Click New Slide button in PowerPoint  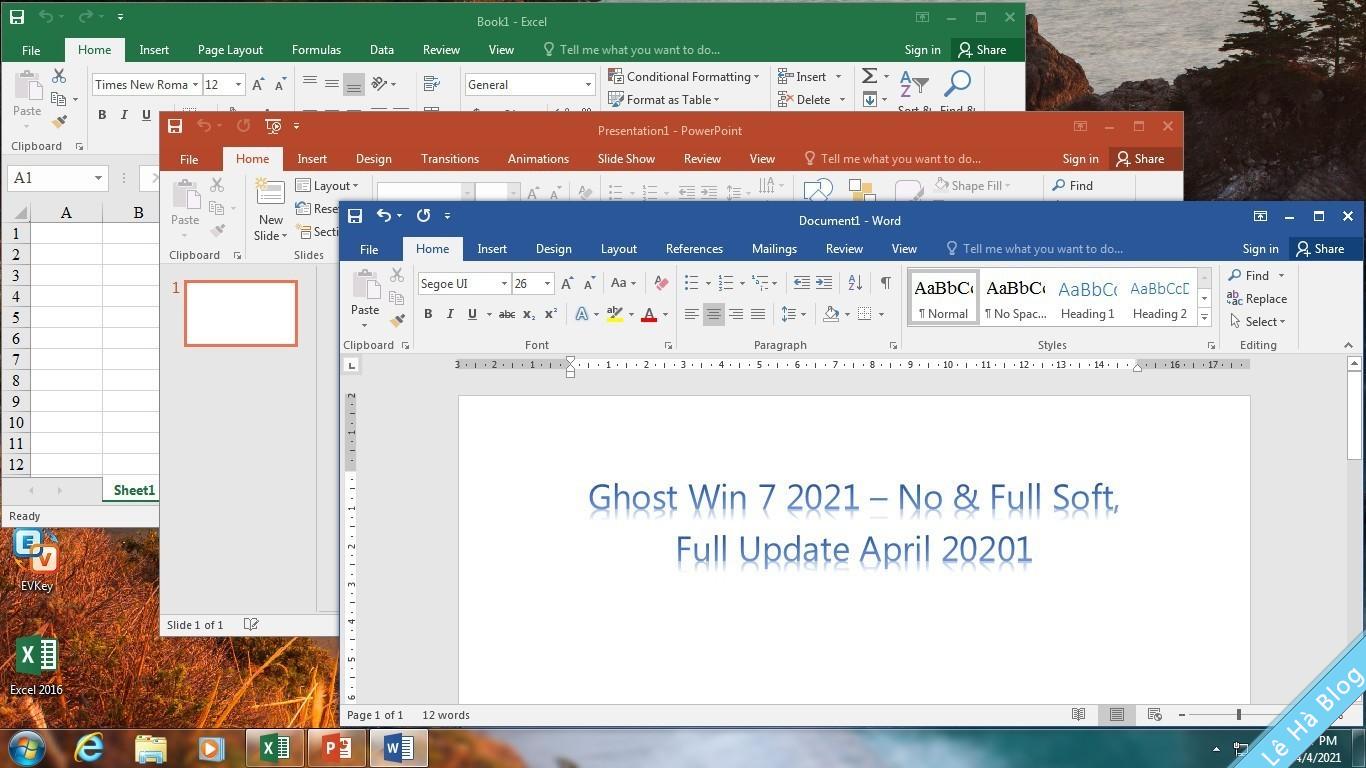coord(270,210)
